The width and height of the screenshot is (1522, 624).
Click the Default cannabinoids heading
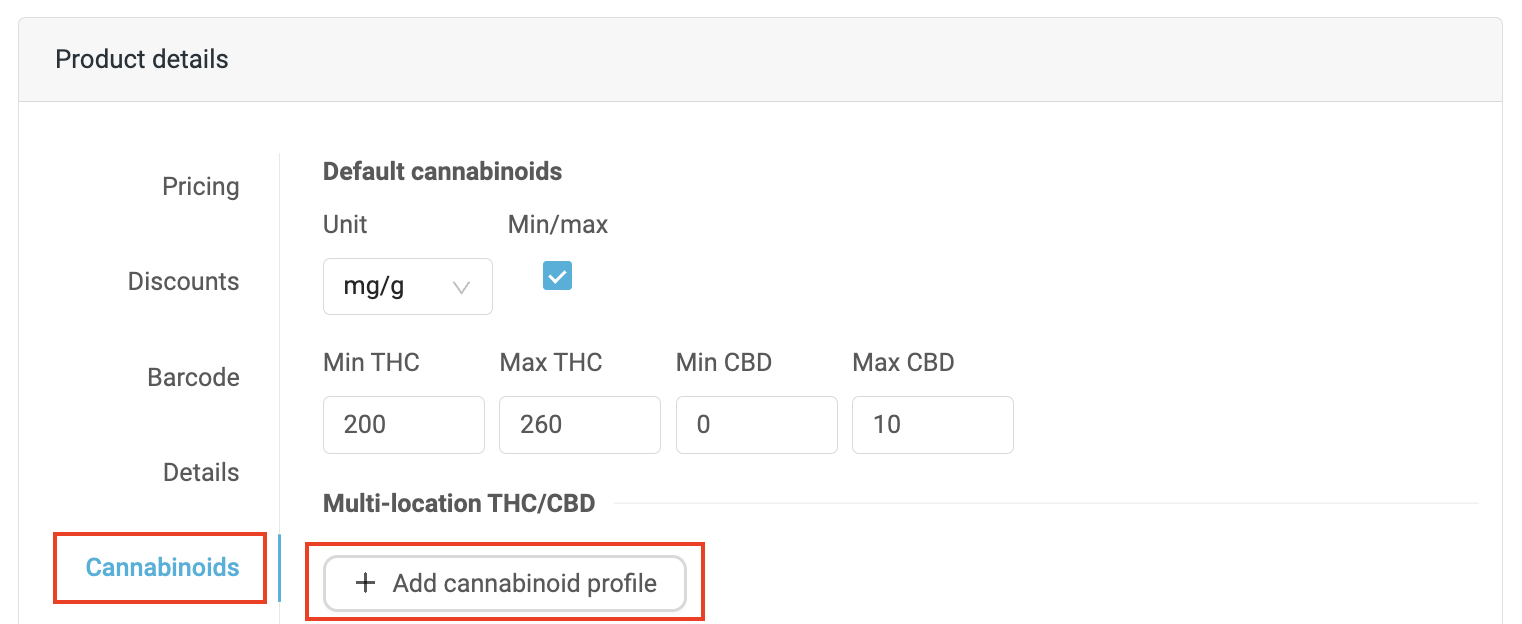pyautogui.click(x=442, y=172)
